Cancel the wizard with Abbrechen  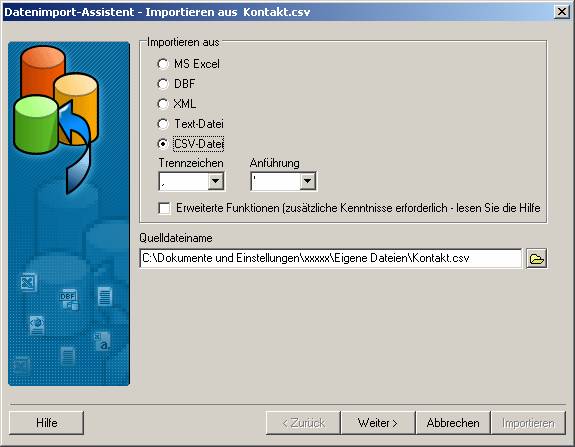(x=453, y=423)
